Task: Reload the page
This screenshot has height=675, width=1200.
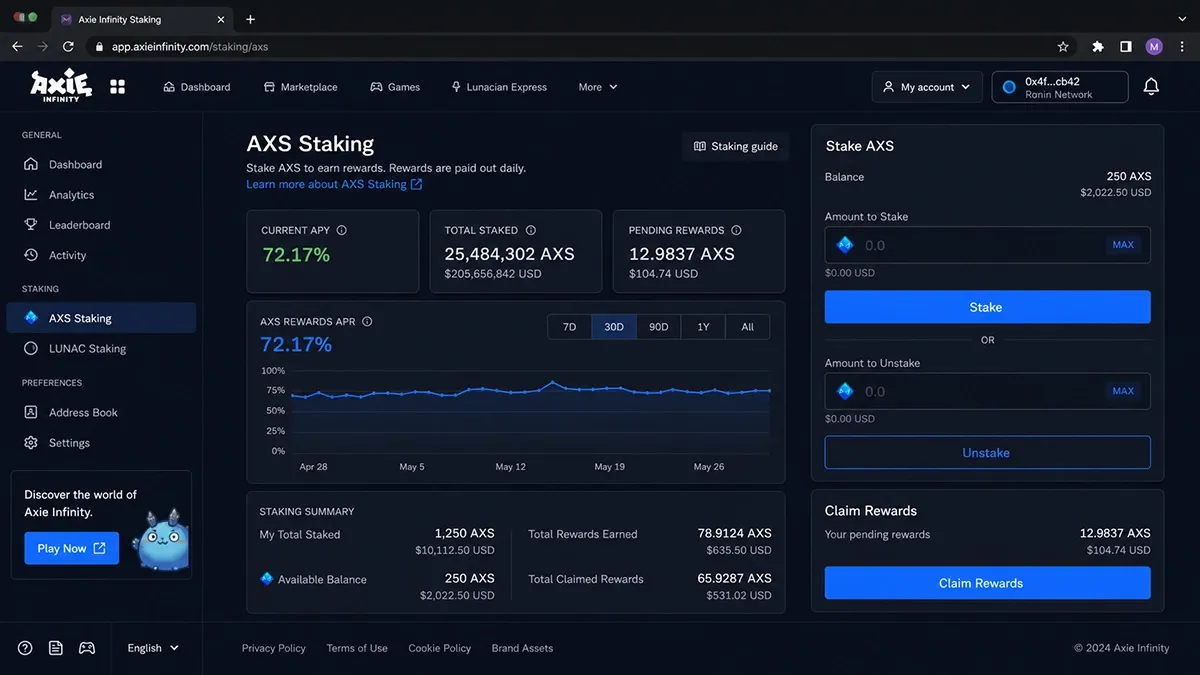Action: point(68,46)
